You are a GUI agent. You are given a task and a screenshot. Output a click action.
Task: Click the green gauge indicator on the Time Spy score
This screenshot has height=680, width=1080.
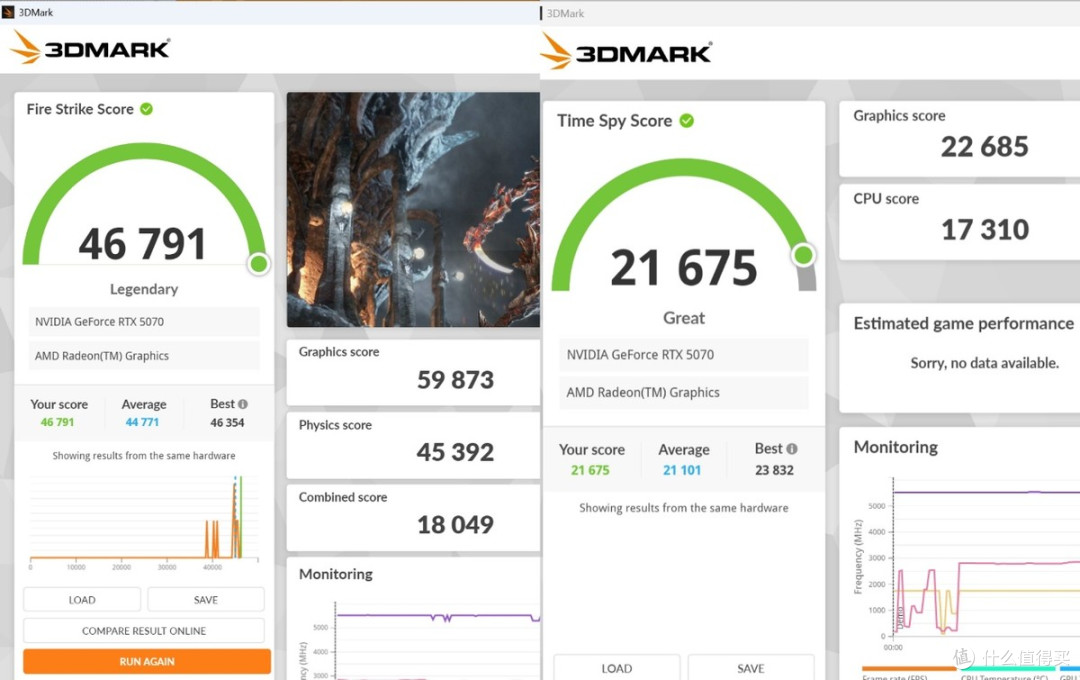[x=803, y=255]
